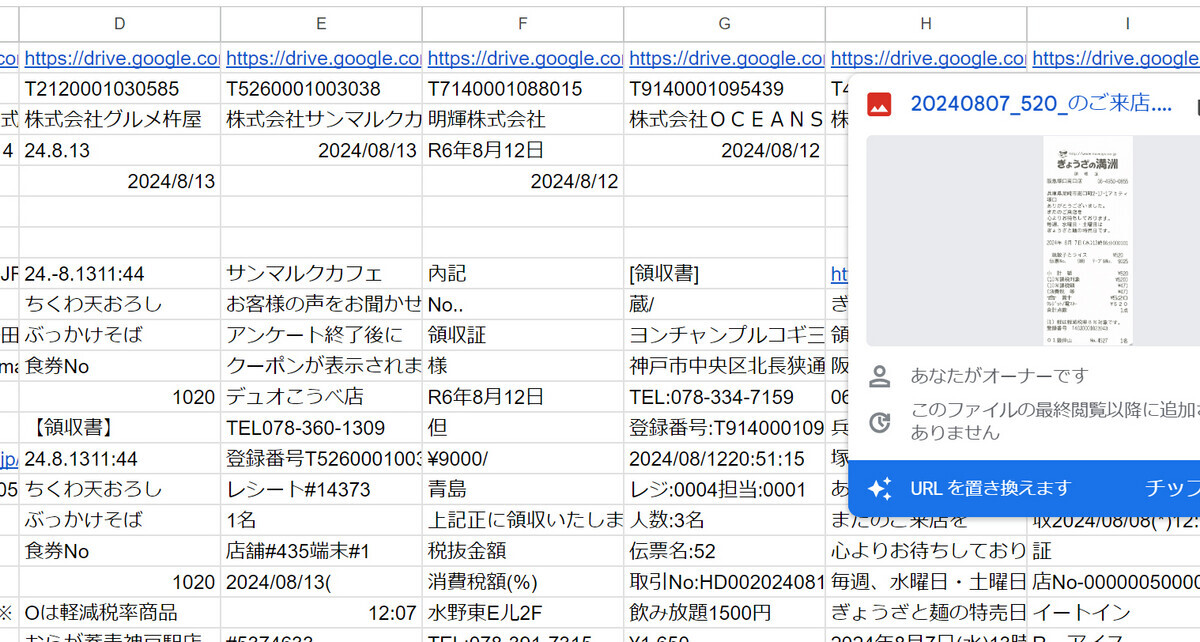Open the drive.google link in column H
This screenshot has width=1200, height=642.
coord(928,58)
